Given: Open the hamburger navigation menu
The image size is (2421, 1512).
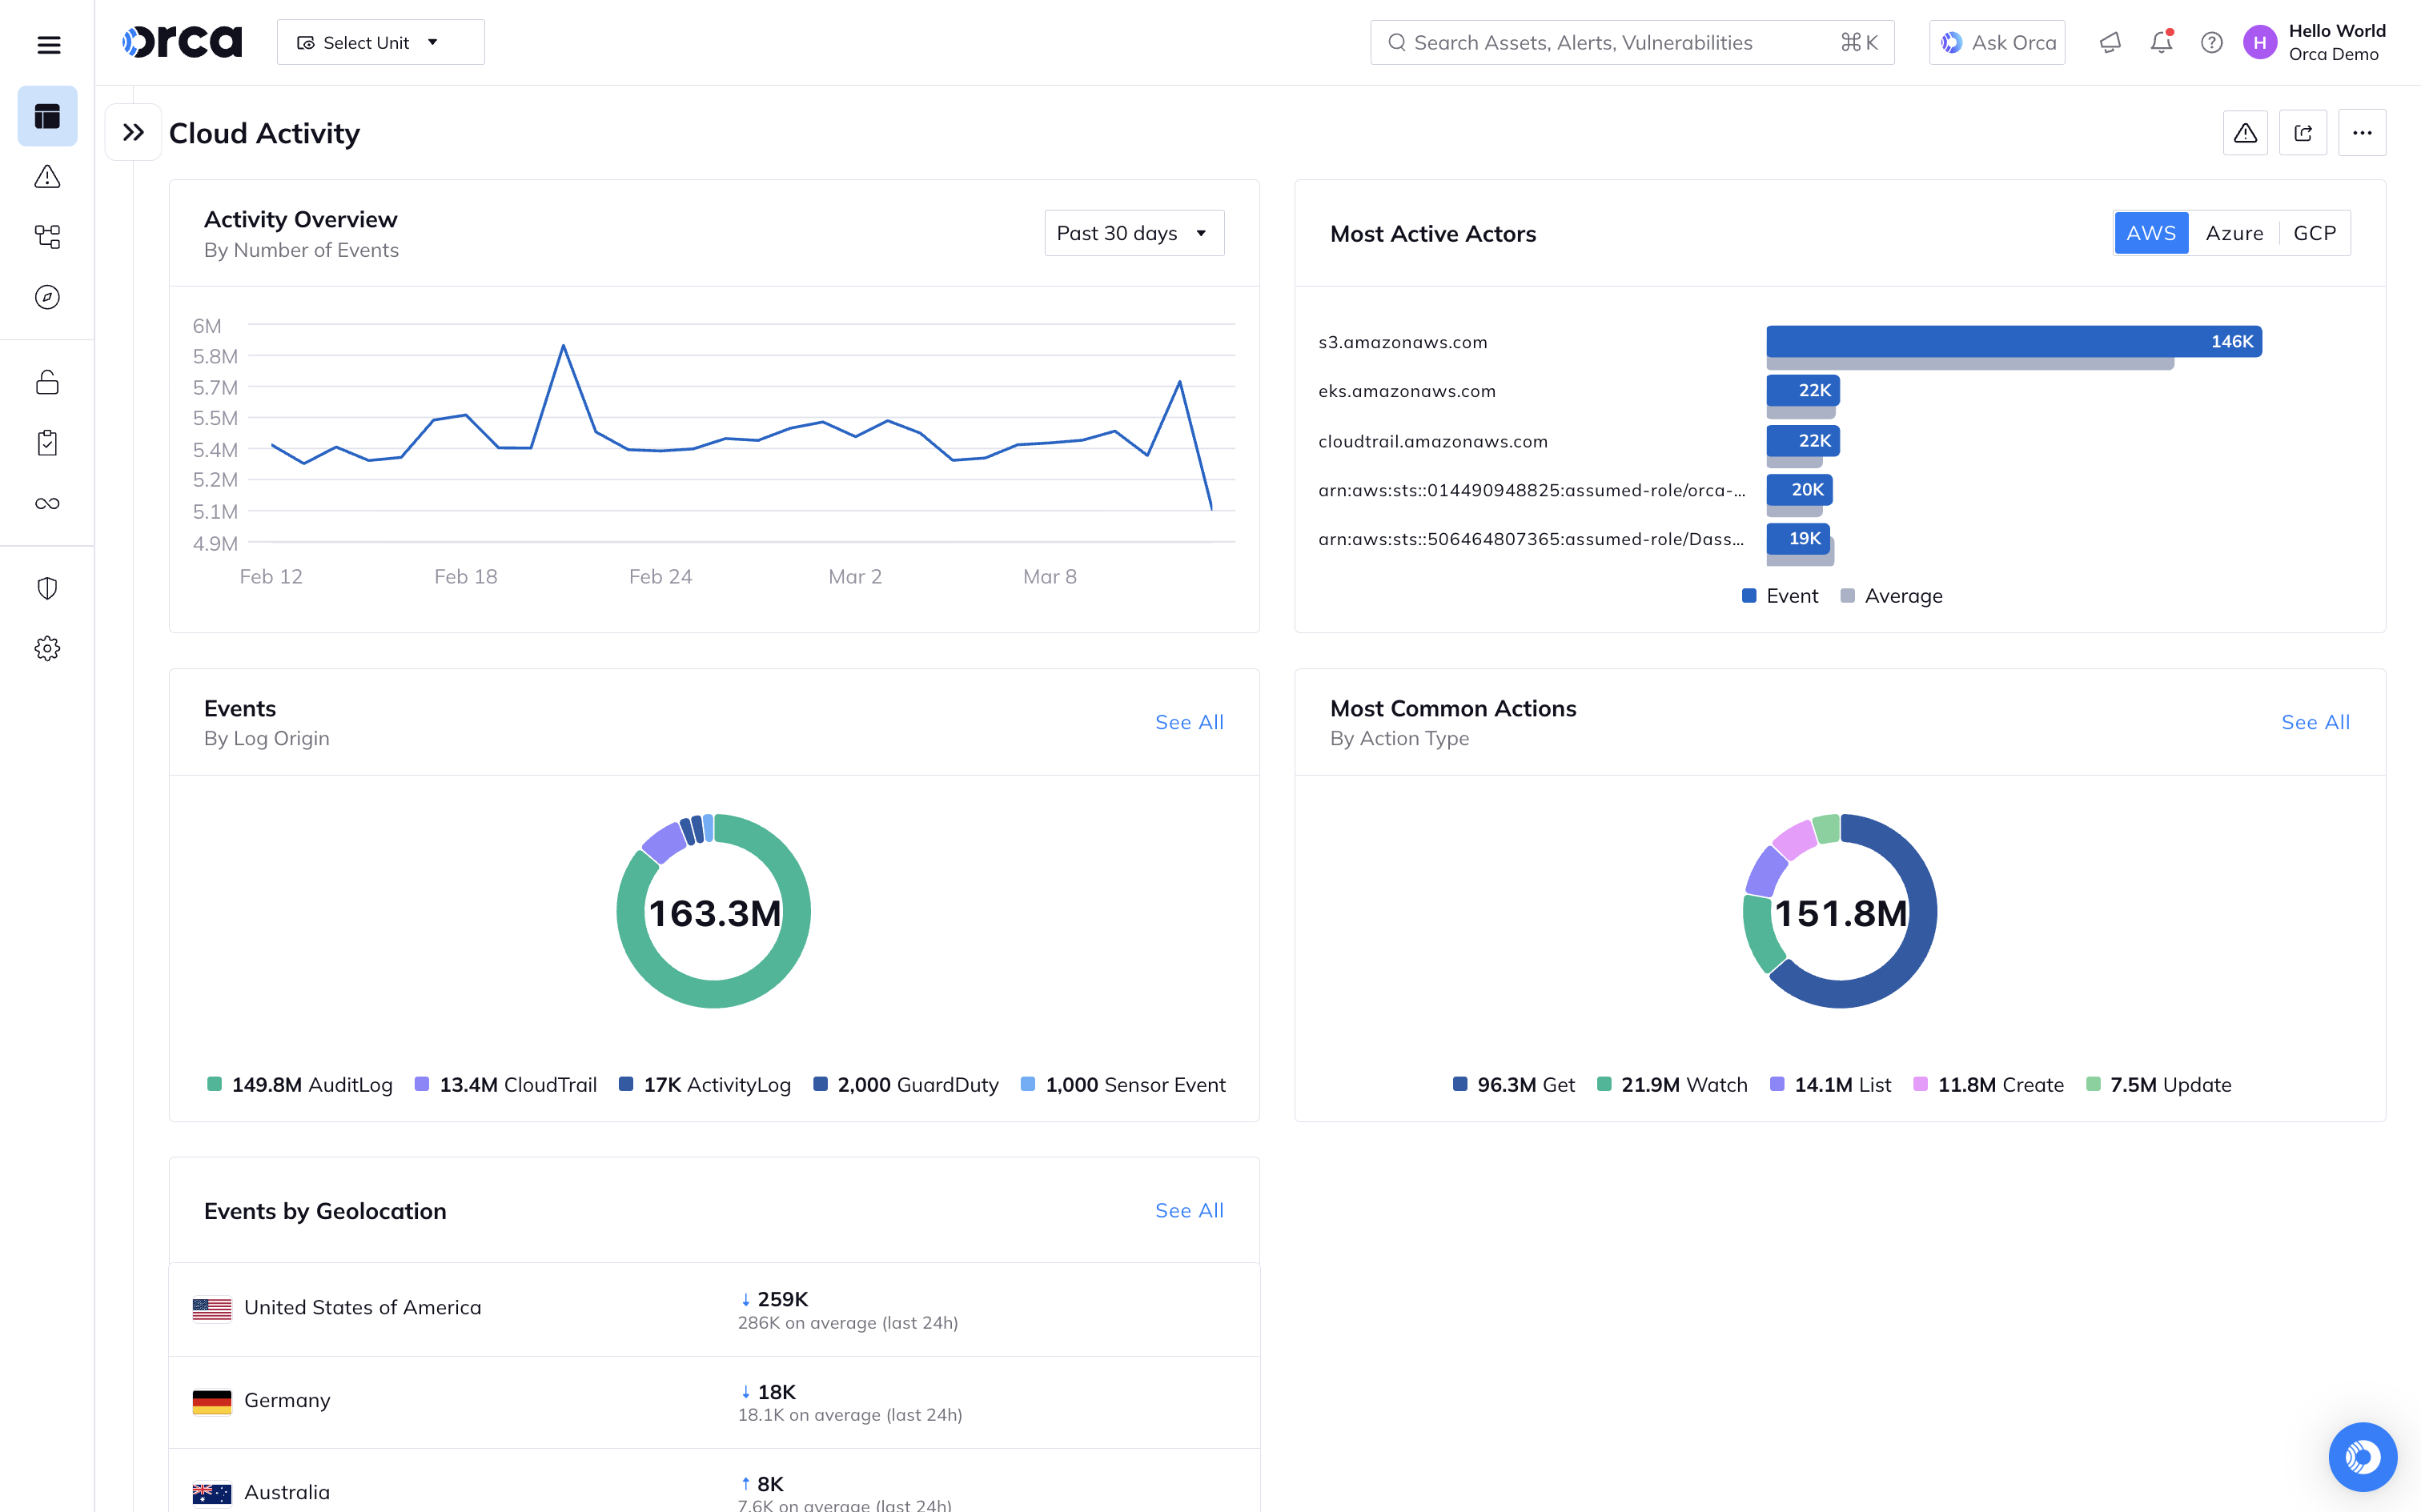Looking at the screenshot, I should 48,44.
